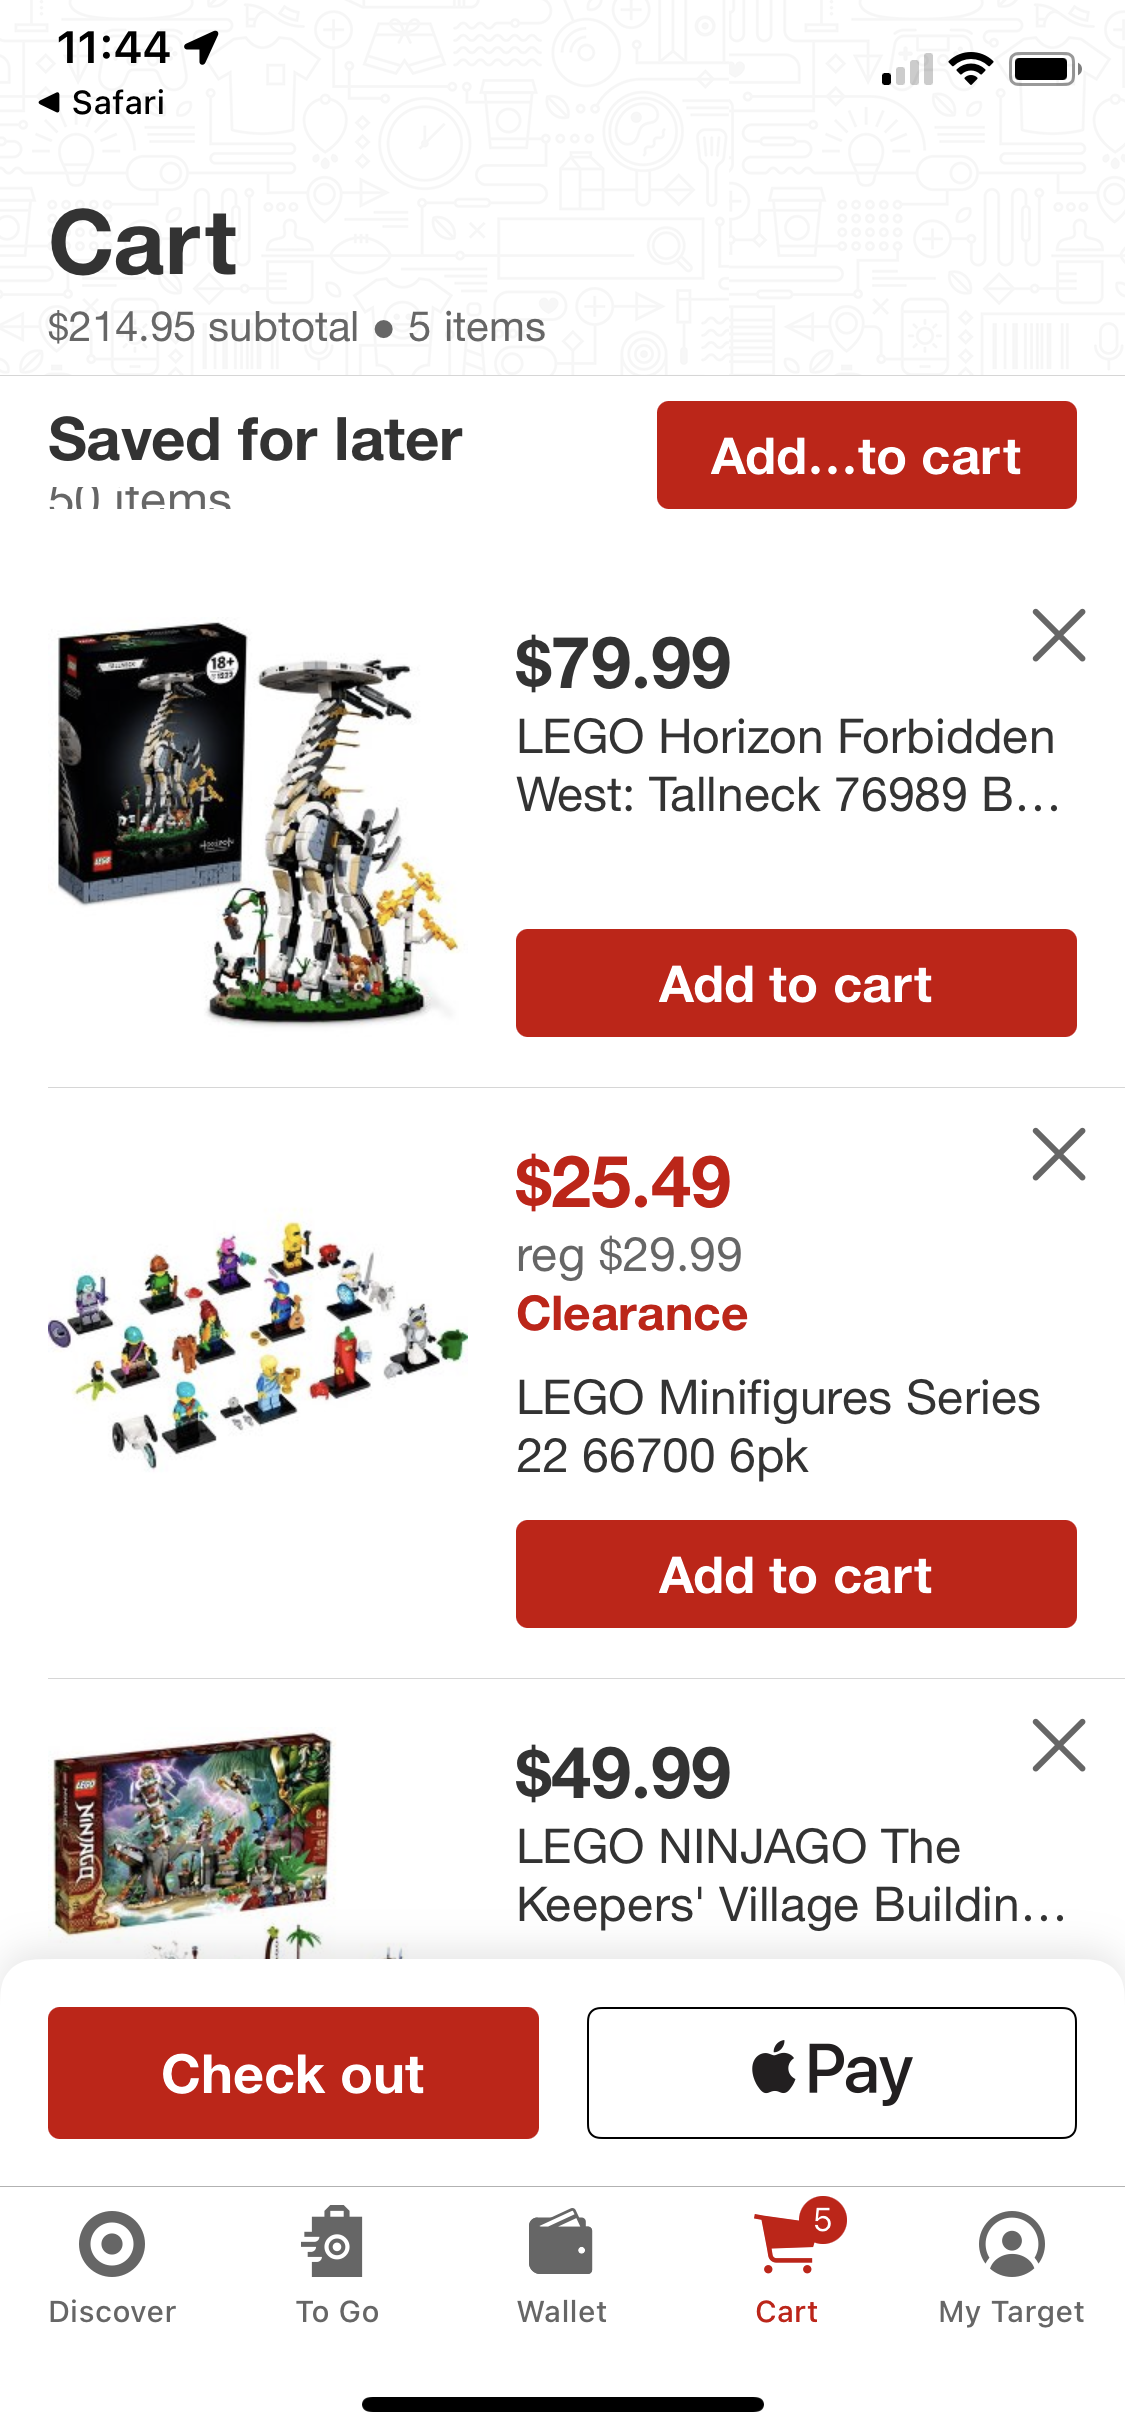The image size is (1125, 2436).
Task: Add LEGO Minifigures Series 22 to cart
Action: point(796,1574)
